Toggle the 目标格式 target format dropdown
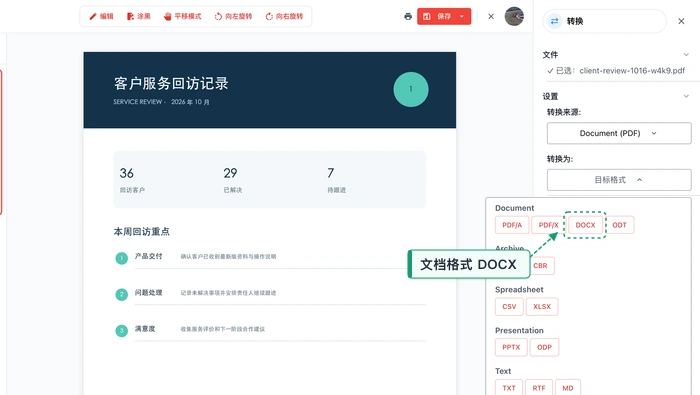Screen dimensions: 700x395 tap(619, 180)
